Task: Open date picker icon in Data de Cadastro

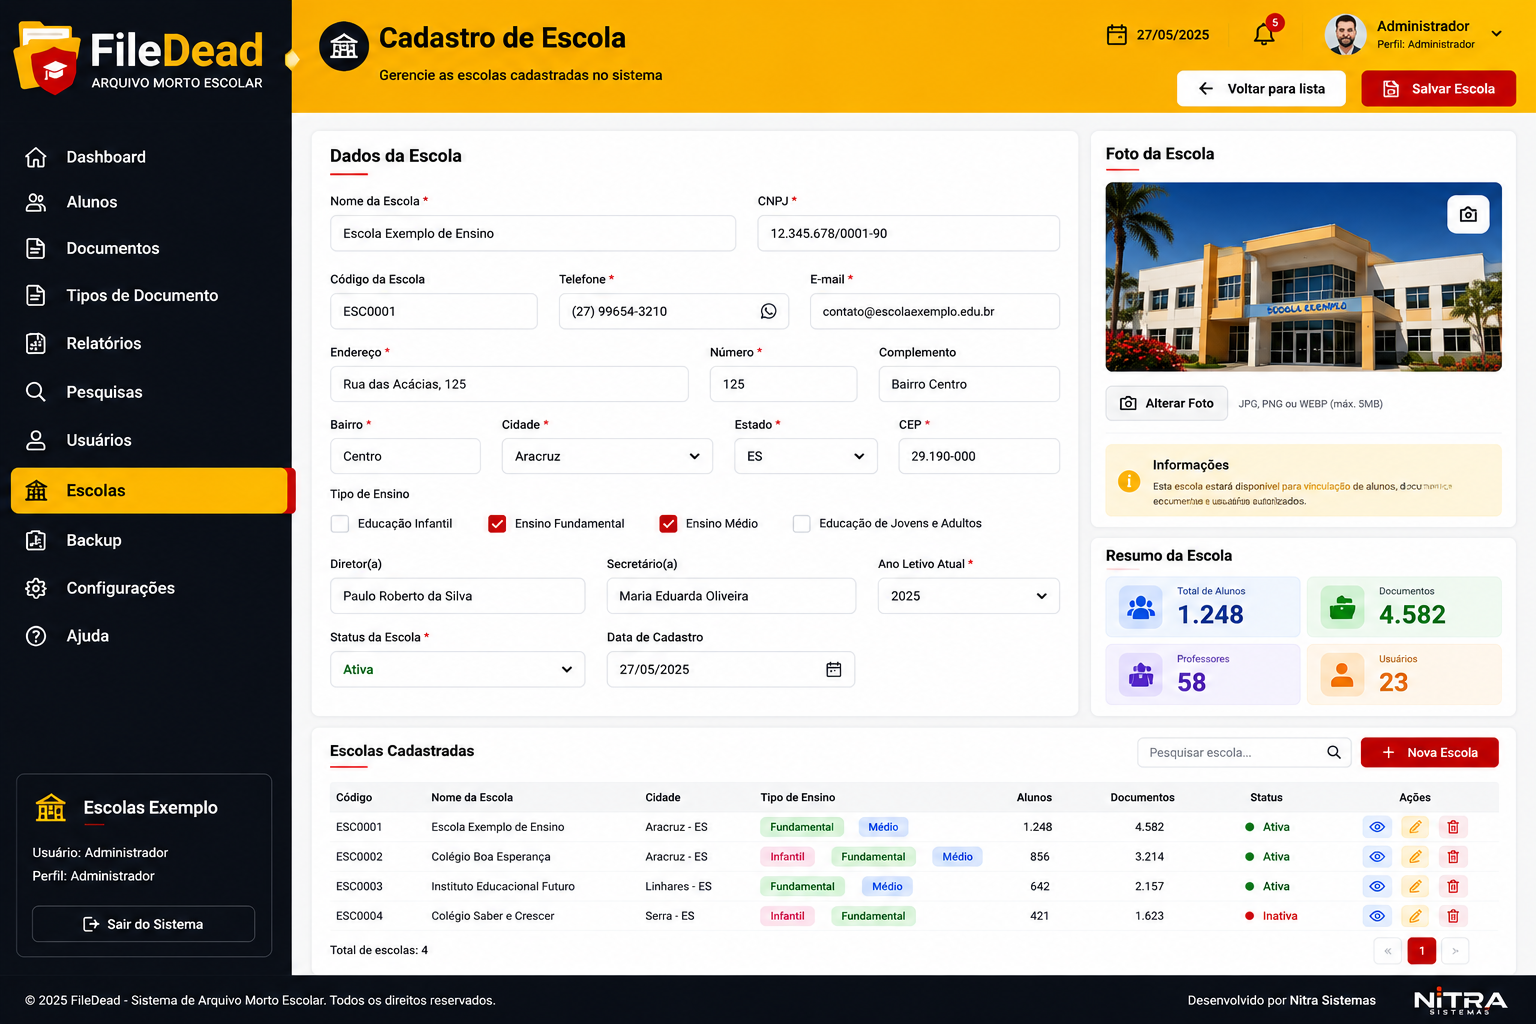Action: 834,669
